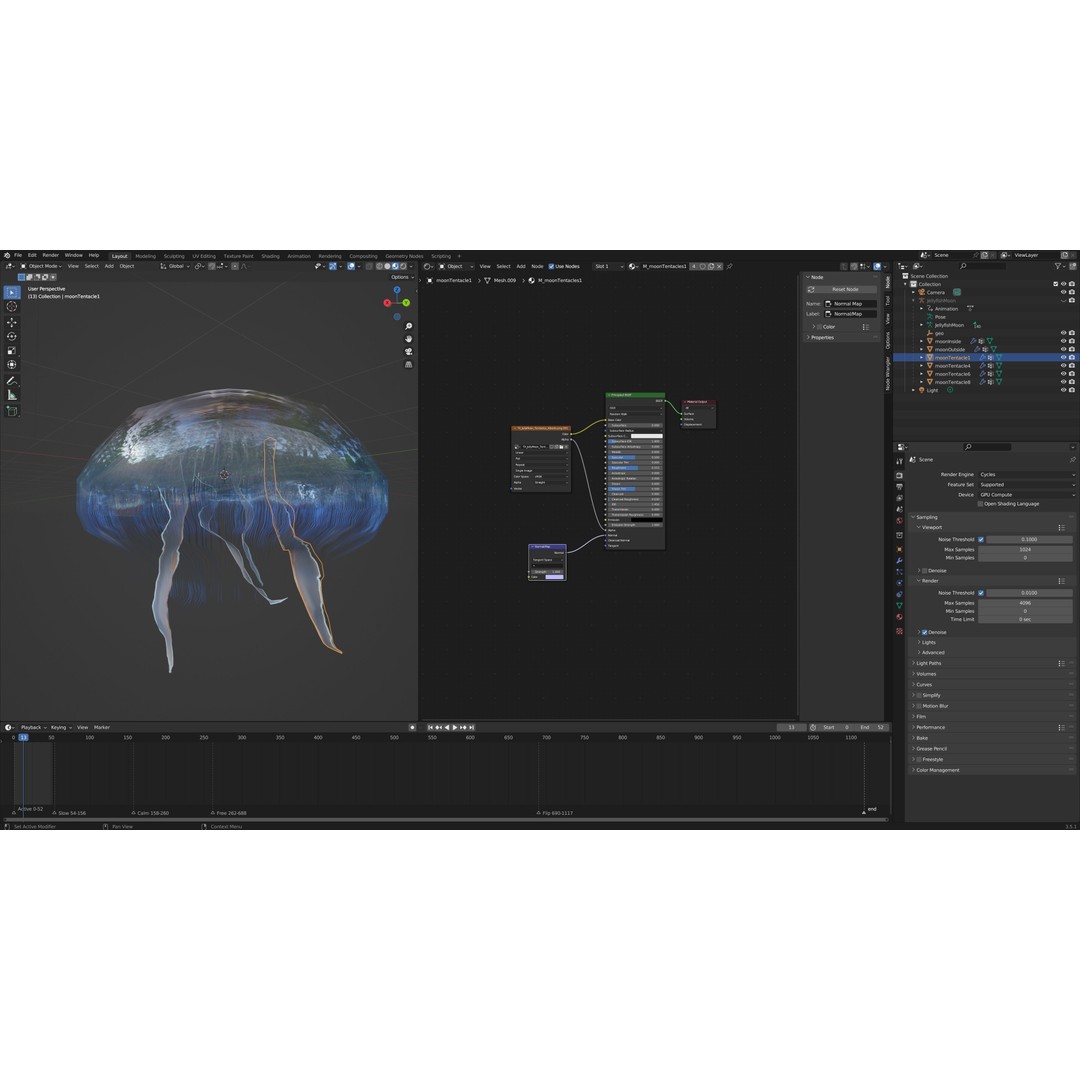Open the World properties tab icon
Screen dimensions: 1080x1080
coord(900,521)
